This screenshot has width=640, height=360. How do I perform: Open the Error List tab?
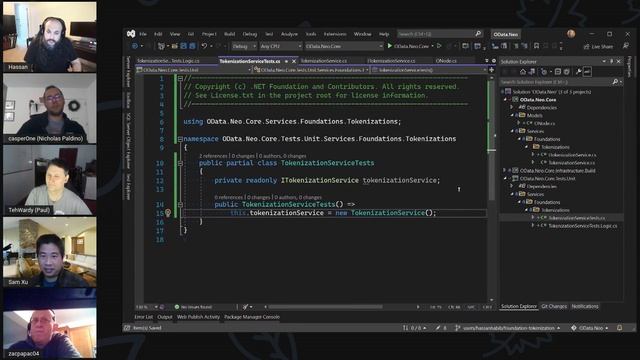pyautogui.click(x=144, y=317)
